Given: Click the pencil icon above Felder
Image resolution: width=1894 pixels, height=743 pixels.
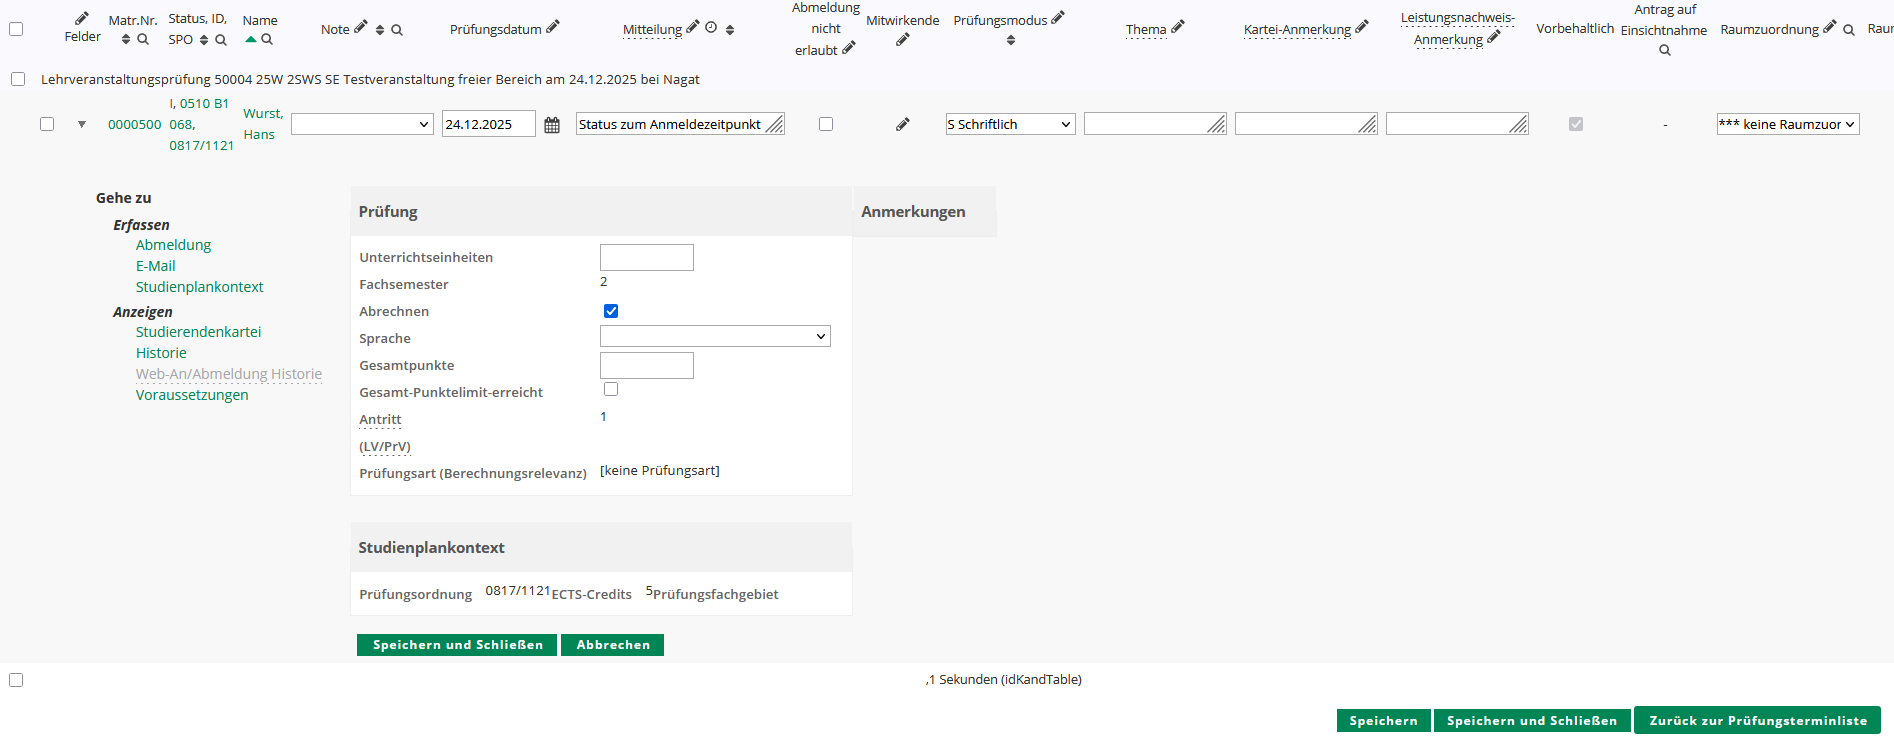Looking at the screenshot, I should [x=82, y=18].
